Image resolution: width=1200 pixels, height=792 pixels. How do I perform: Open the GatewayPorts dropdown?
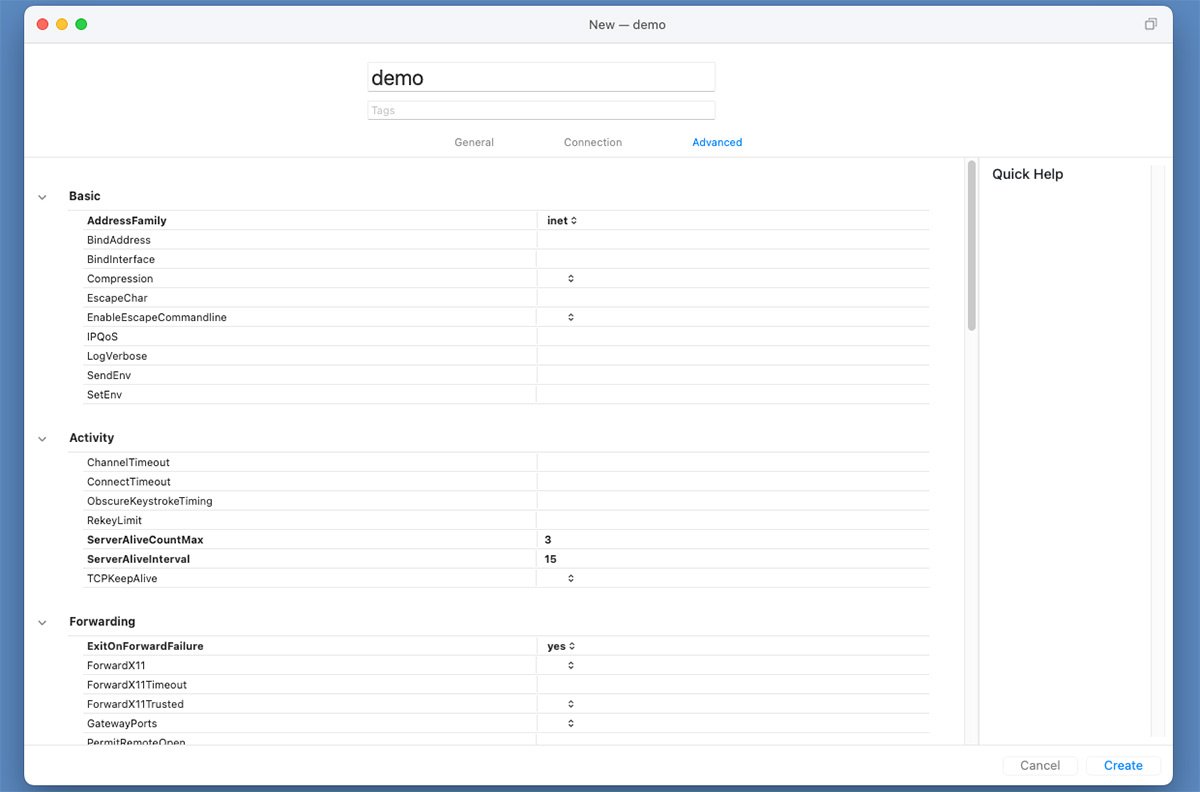point(570,724)
